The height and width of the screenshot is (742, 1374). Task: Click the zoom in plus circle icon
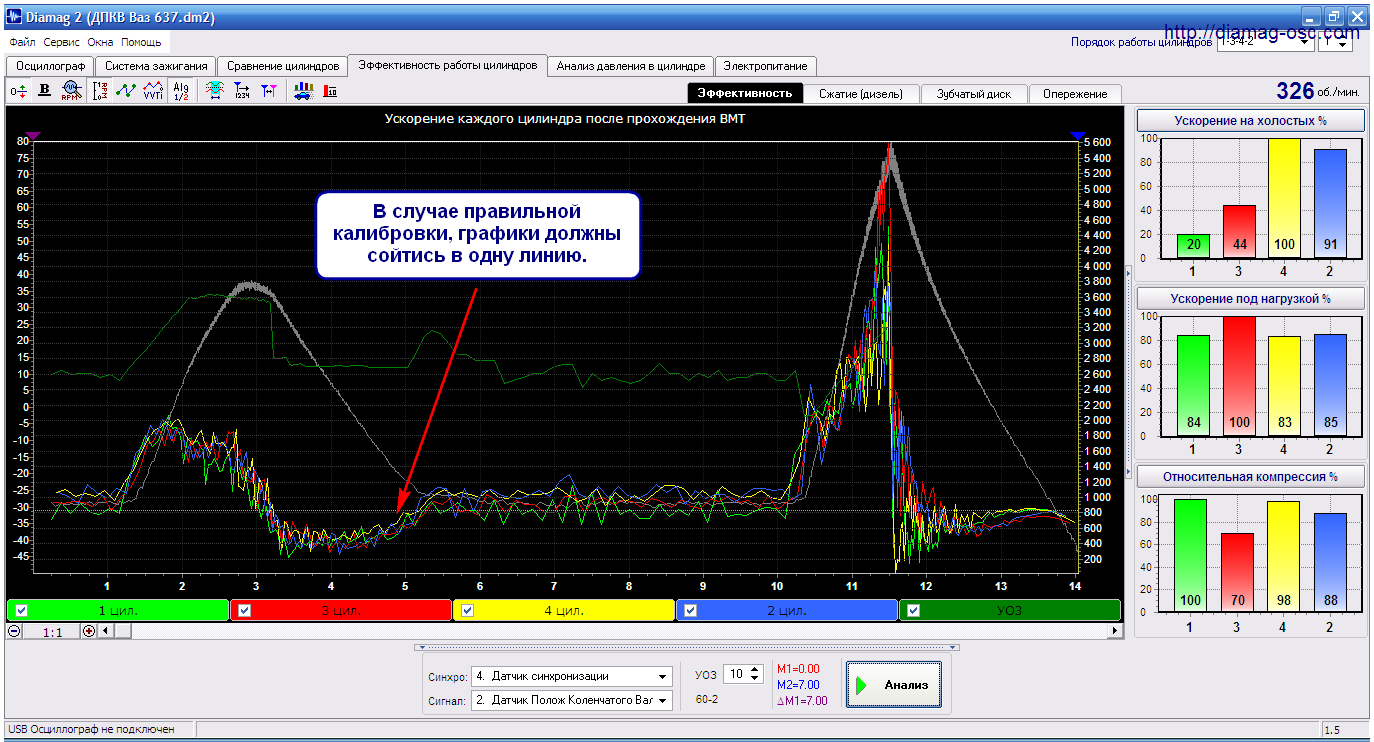coord(89,631)
